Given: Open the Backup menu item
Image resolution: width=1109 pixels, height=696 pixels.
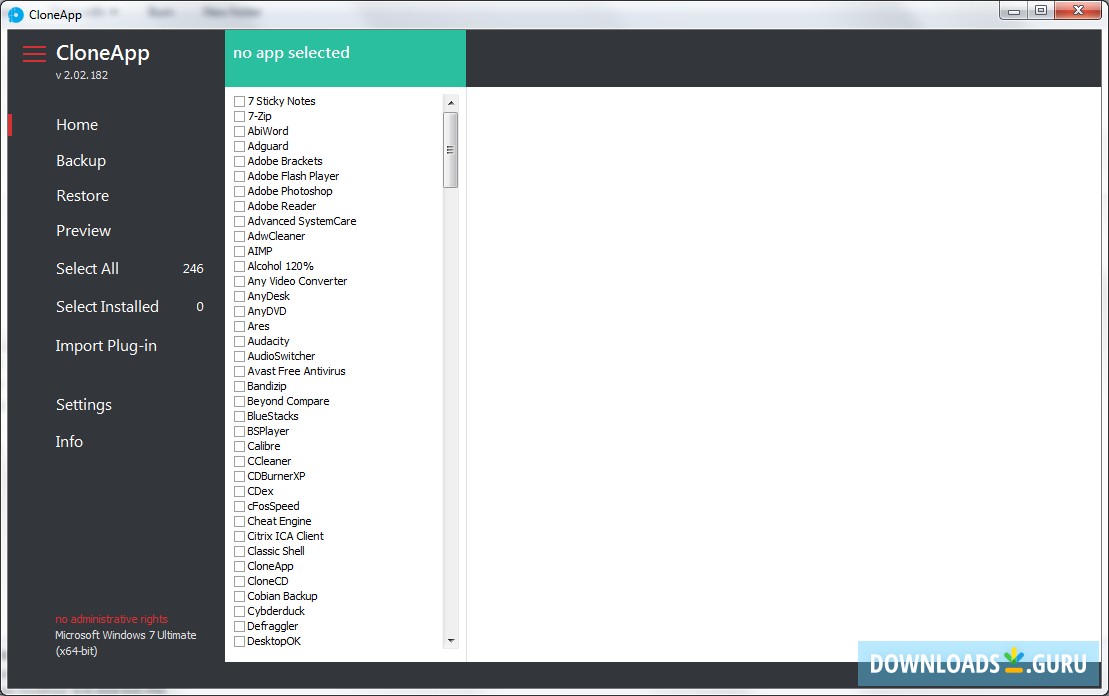Looking at the screenshot, I should 81,161.
